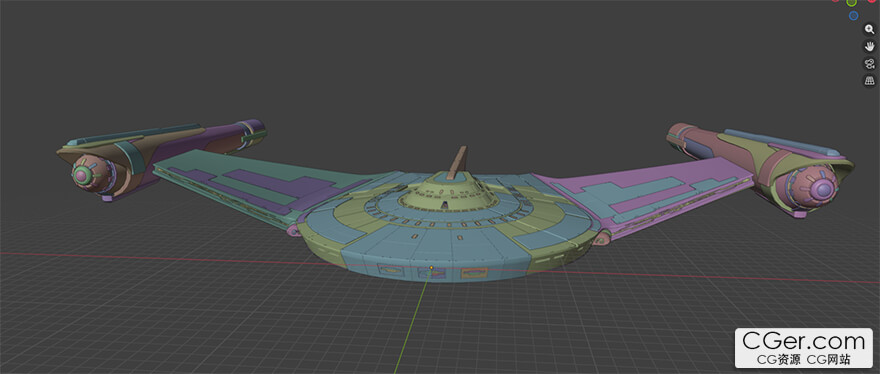Toggle the camera view icon

click(869, 63)
